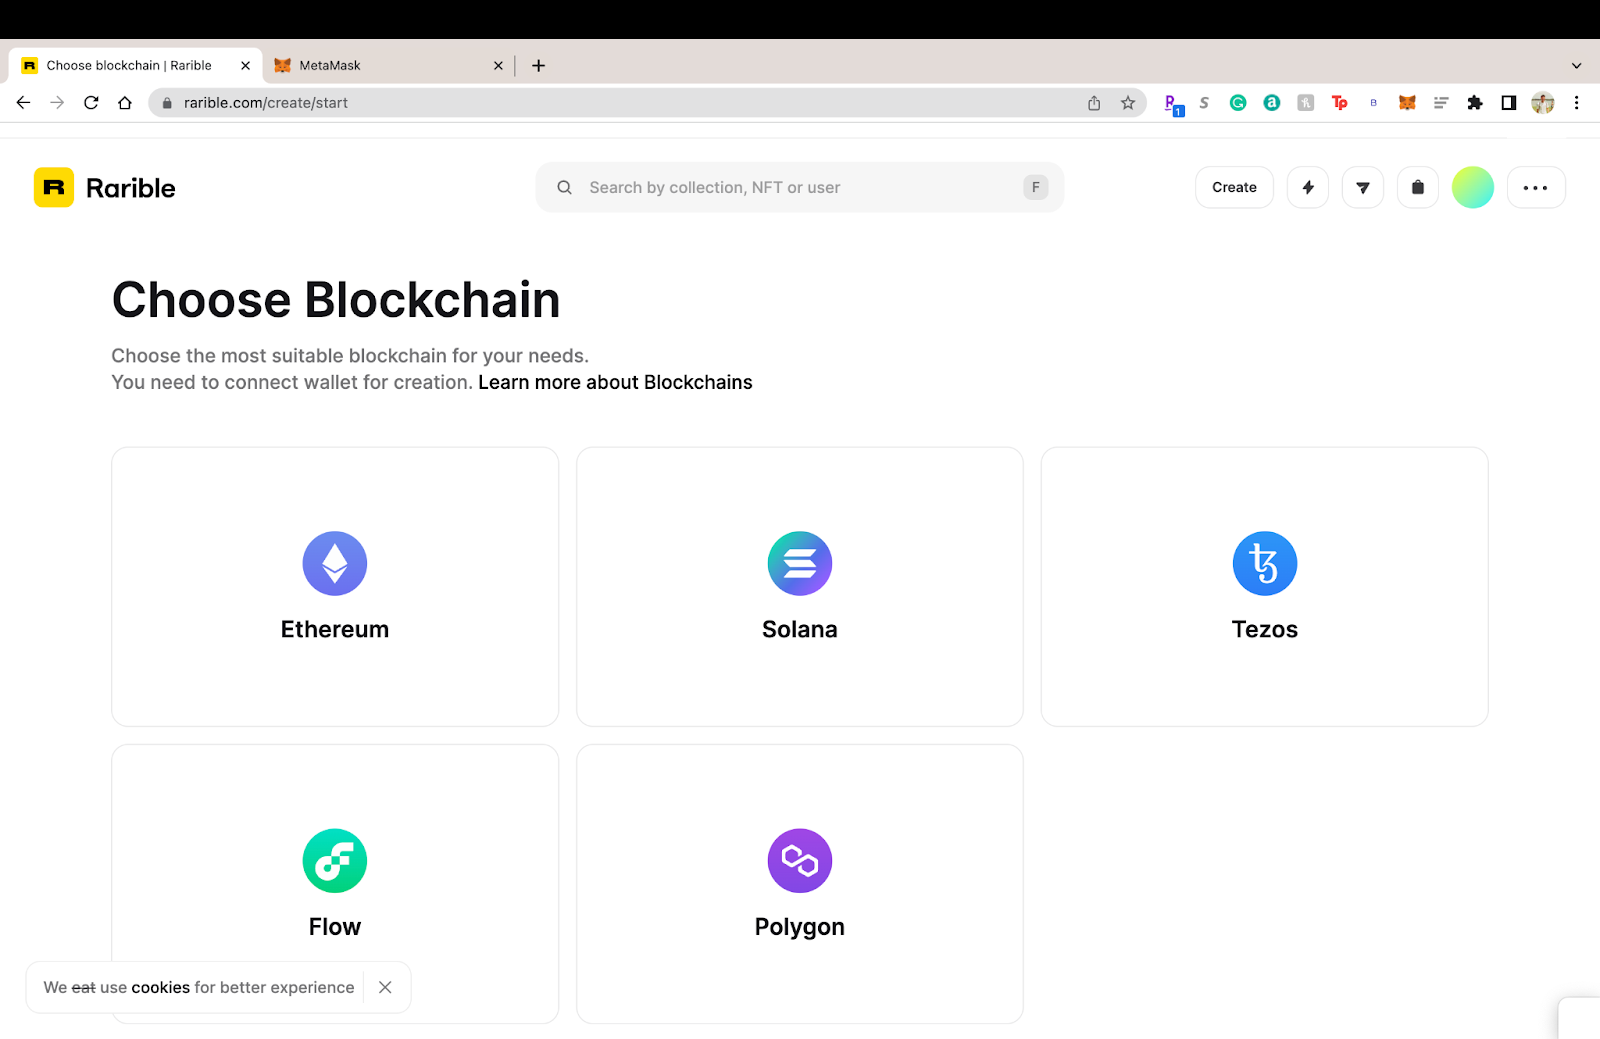Select the Choose blockchain | Rarible tab
Screen dimensions: 1600x1039
pyautogui.click(x=136, y=65)
